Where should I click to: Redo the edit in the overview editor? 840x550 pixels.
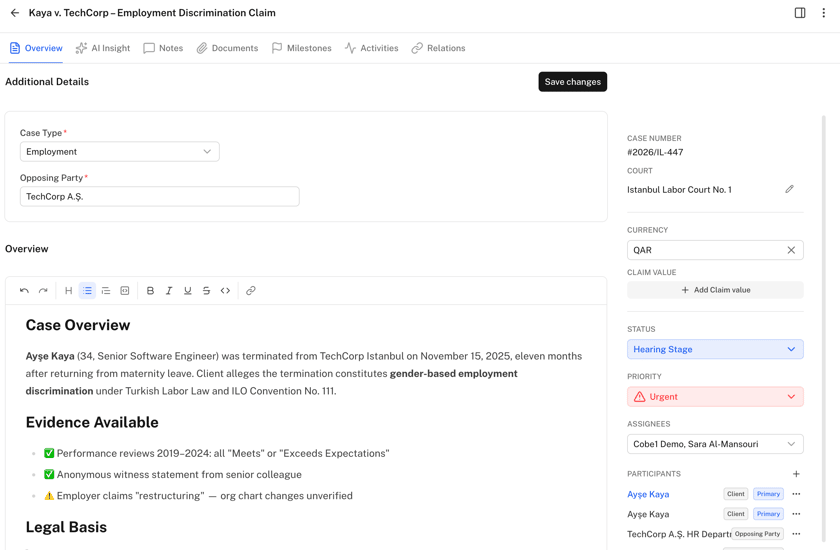(43, 291)
